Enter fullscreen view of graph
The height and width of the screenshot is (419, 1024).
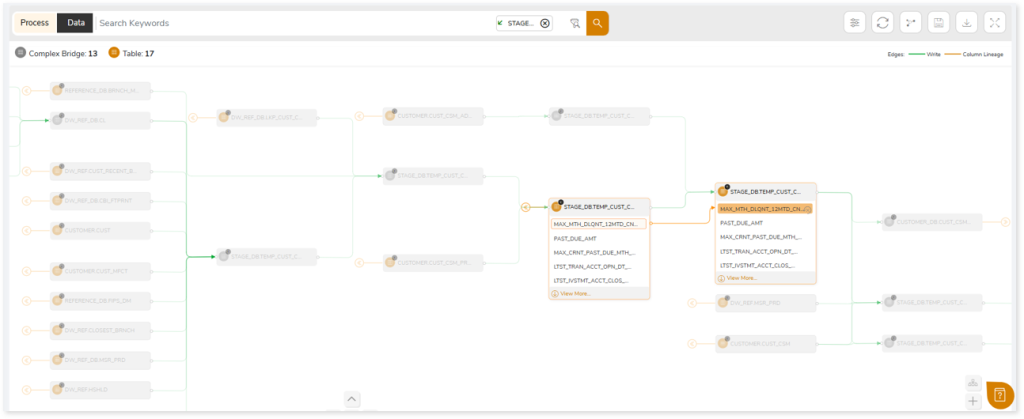[994, 22]
